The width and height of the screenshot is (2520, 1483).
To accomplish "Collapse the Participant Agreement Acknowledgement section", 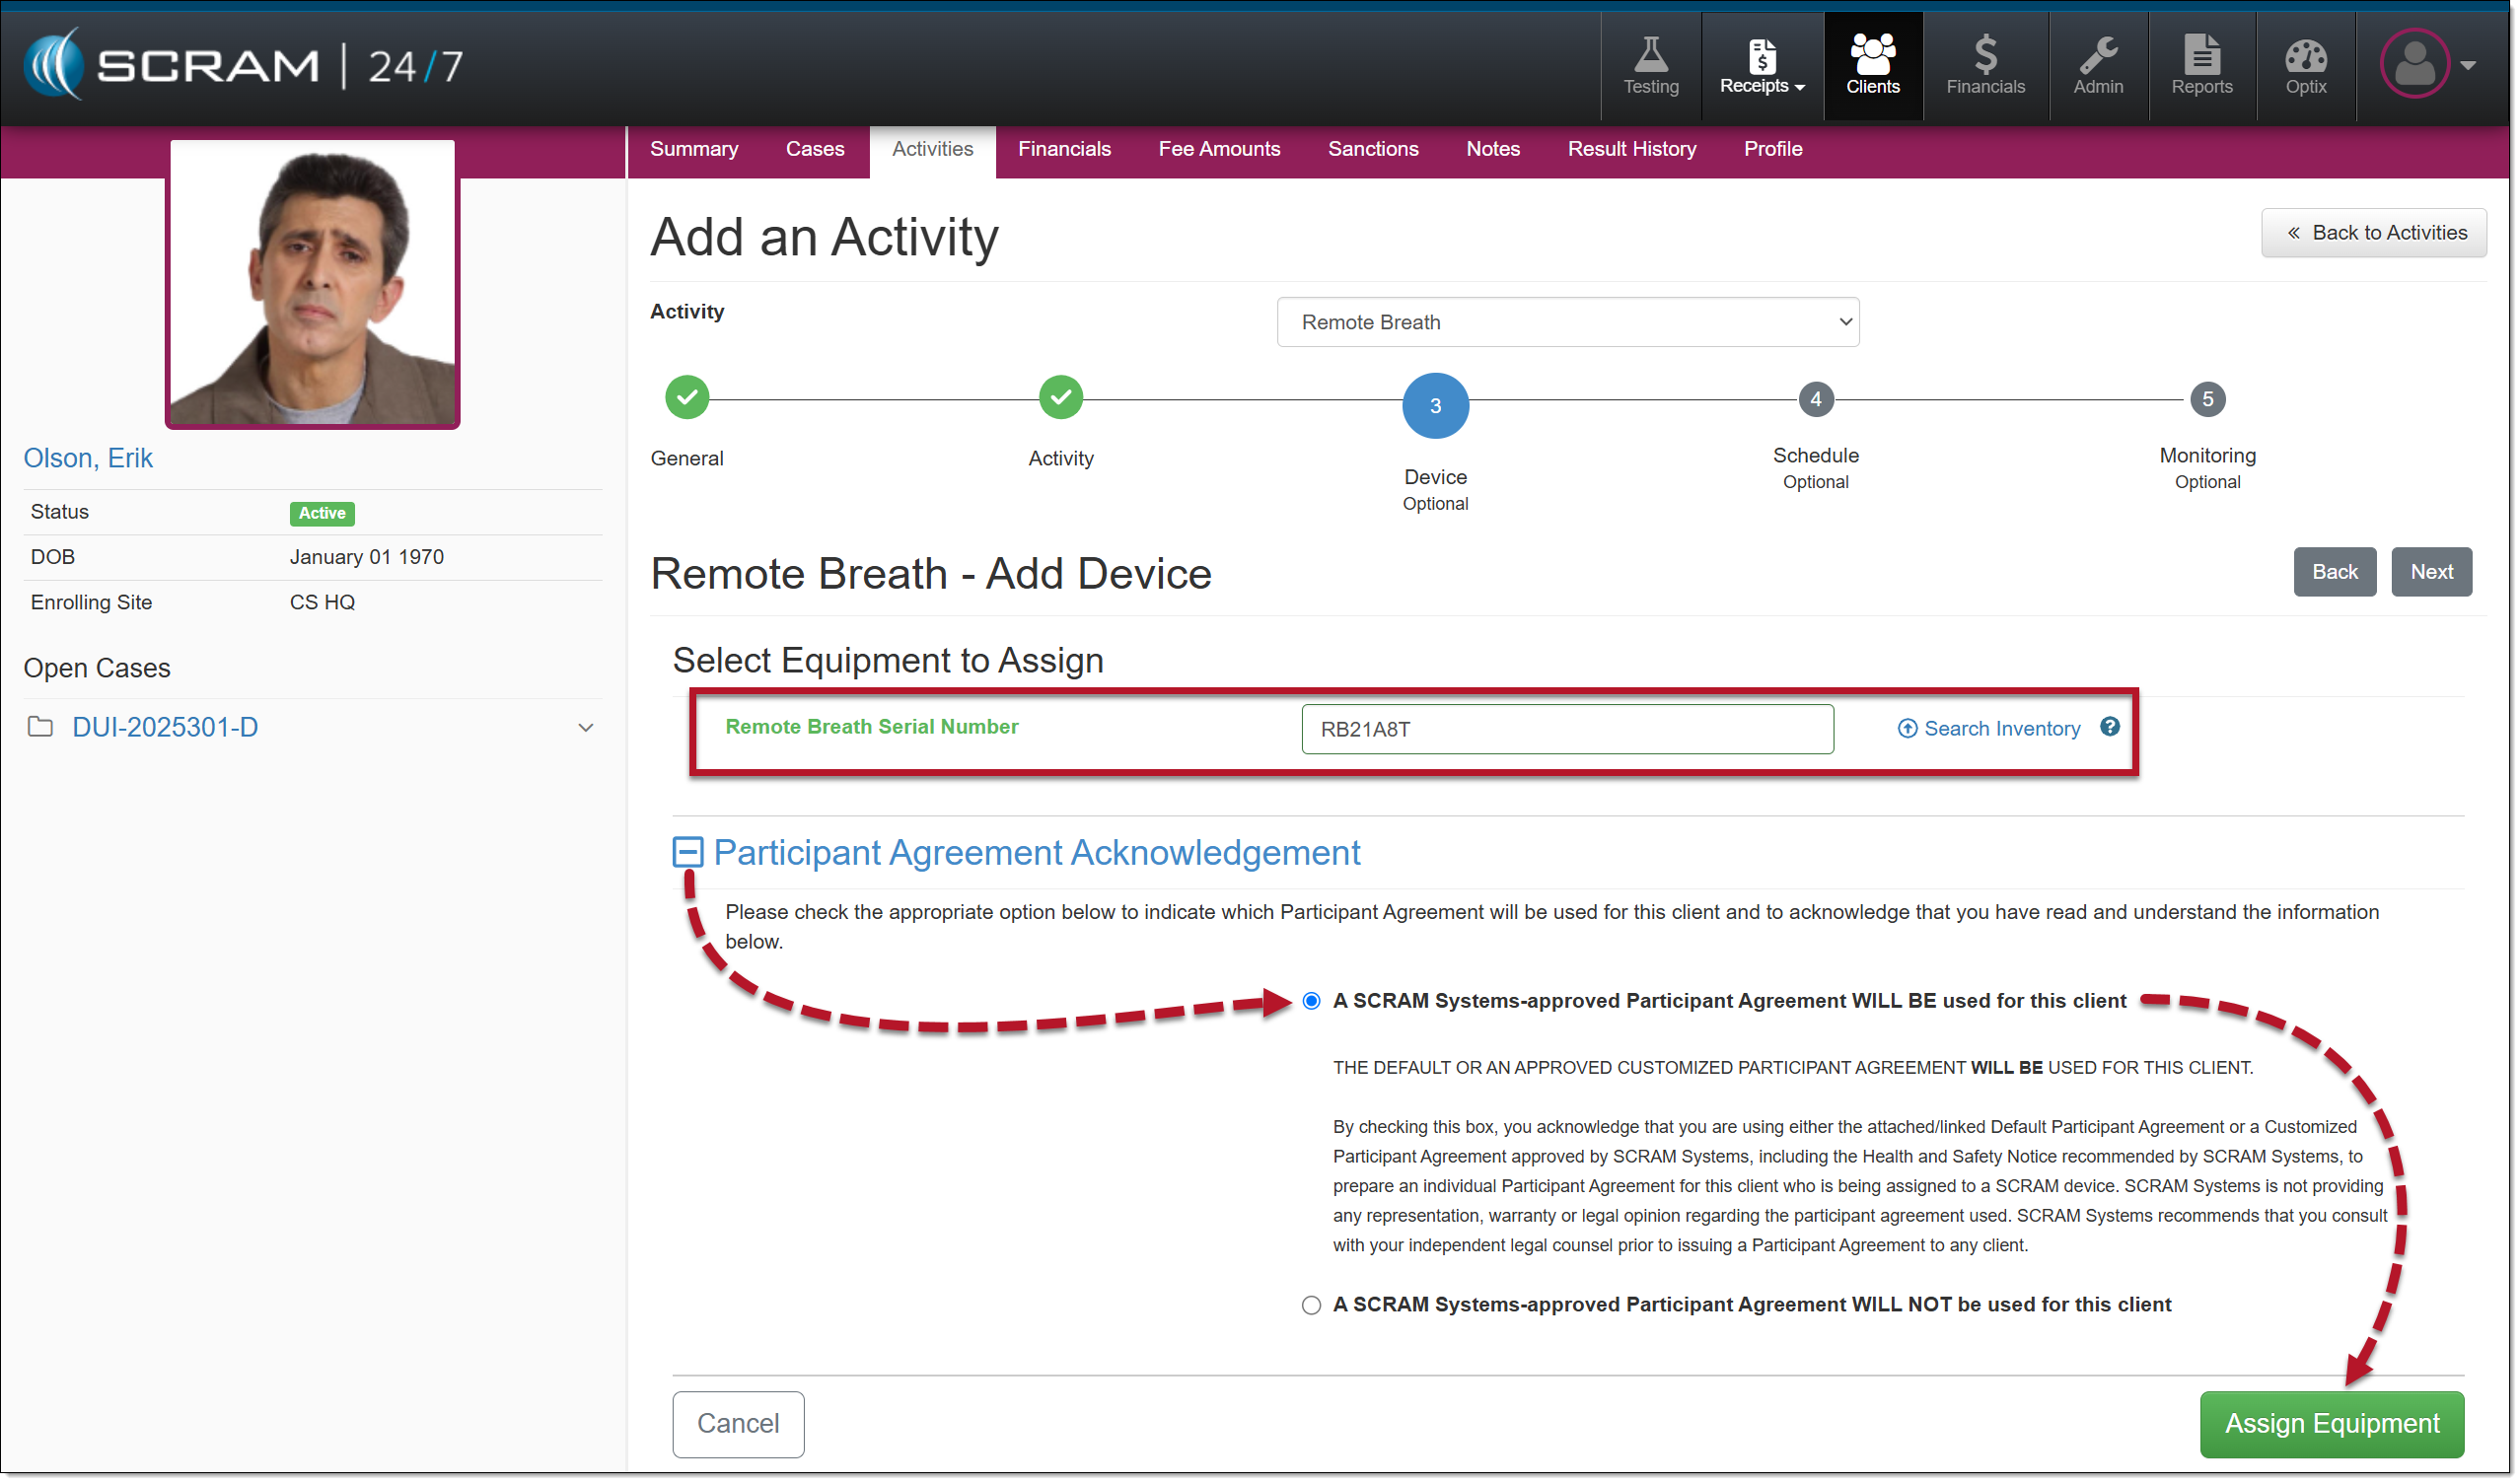I will pyautogui.click(x=689, y=854).
